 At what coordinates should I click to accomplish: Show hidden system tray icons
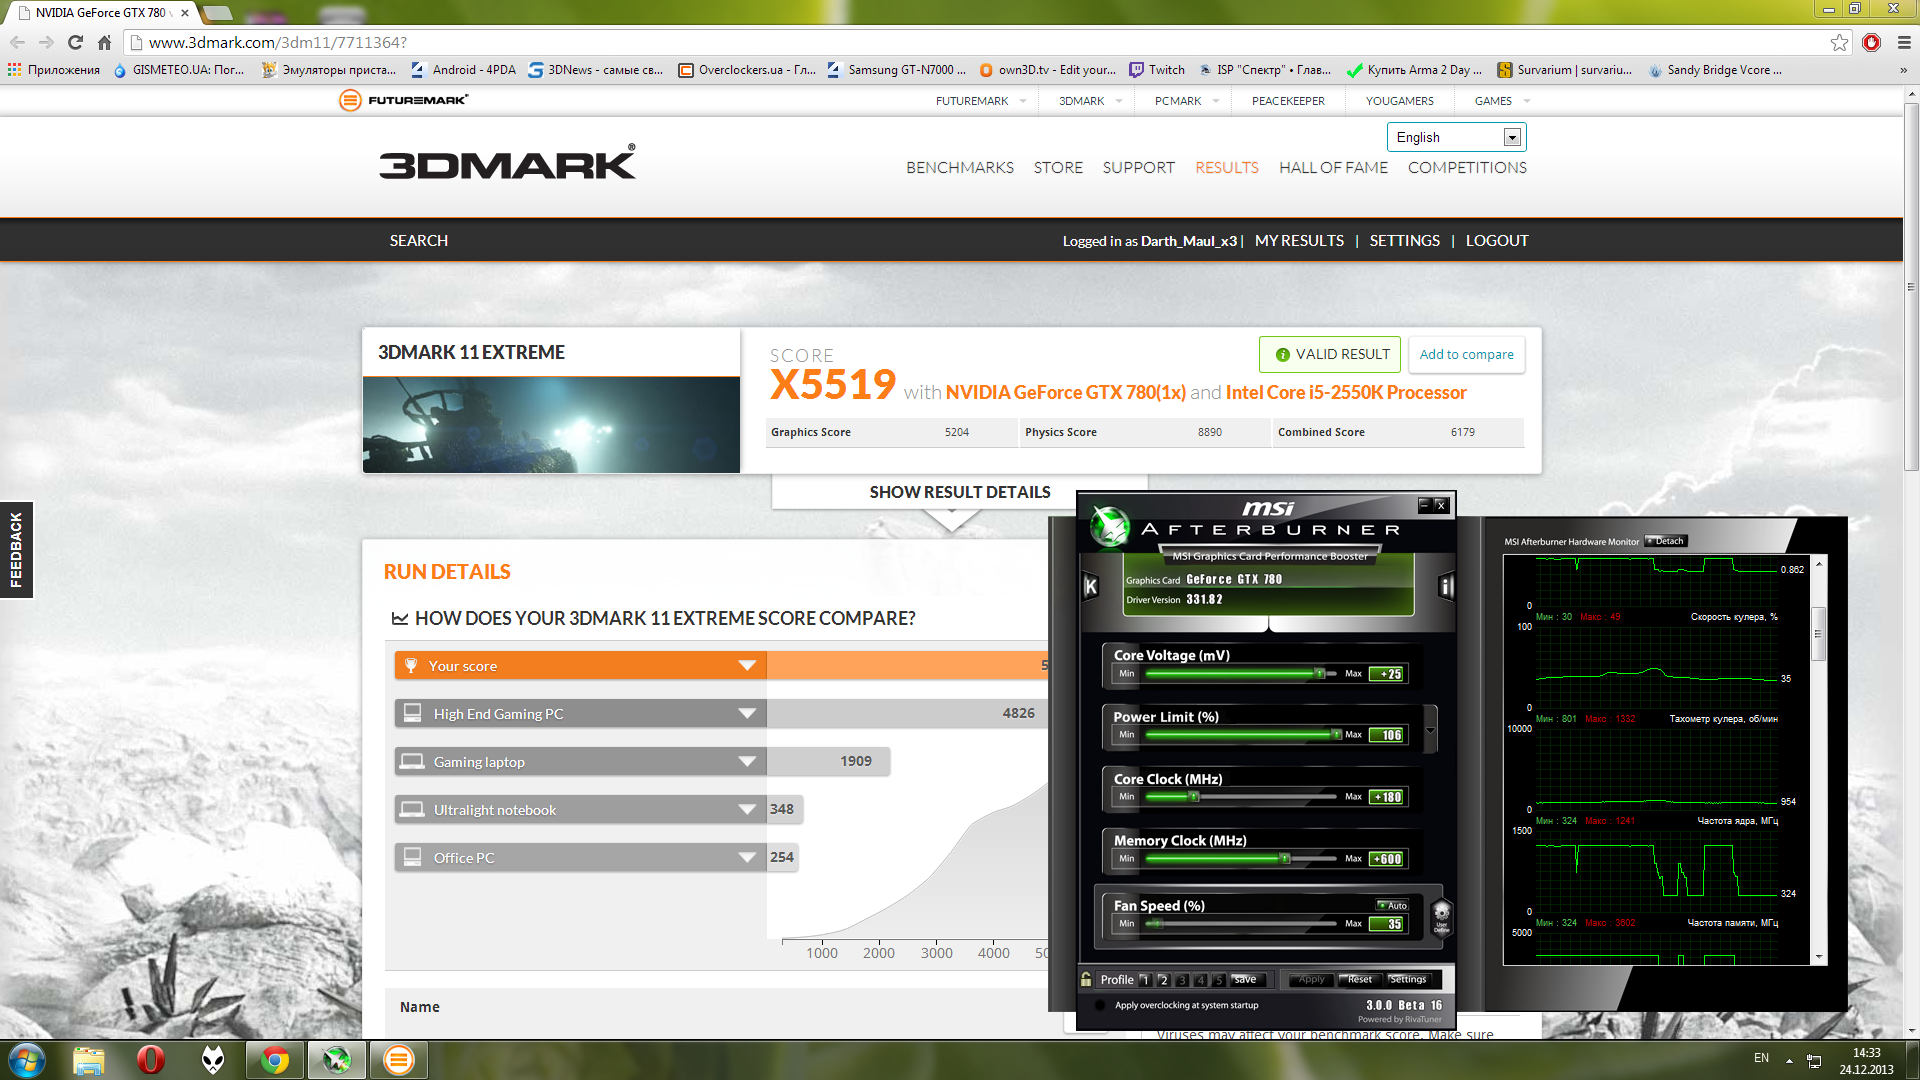[x=1789, y=1060]
